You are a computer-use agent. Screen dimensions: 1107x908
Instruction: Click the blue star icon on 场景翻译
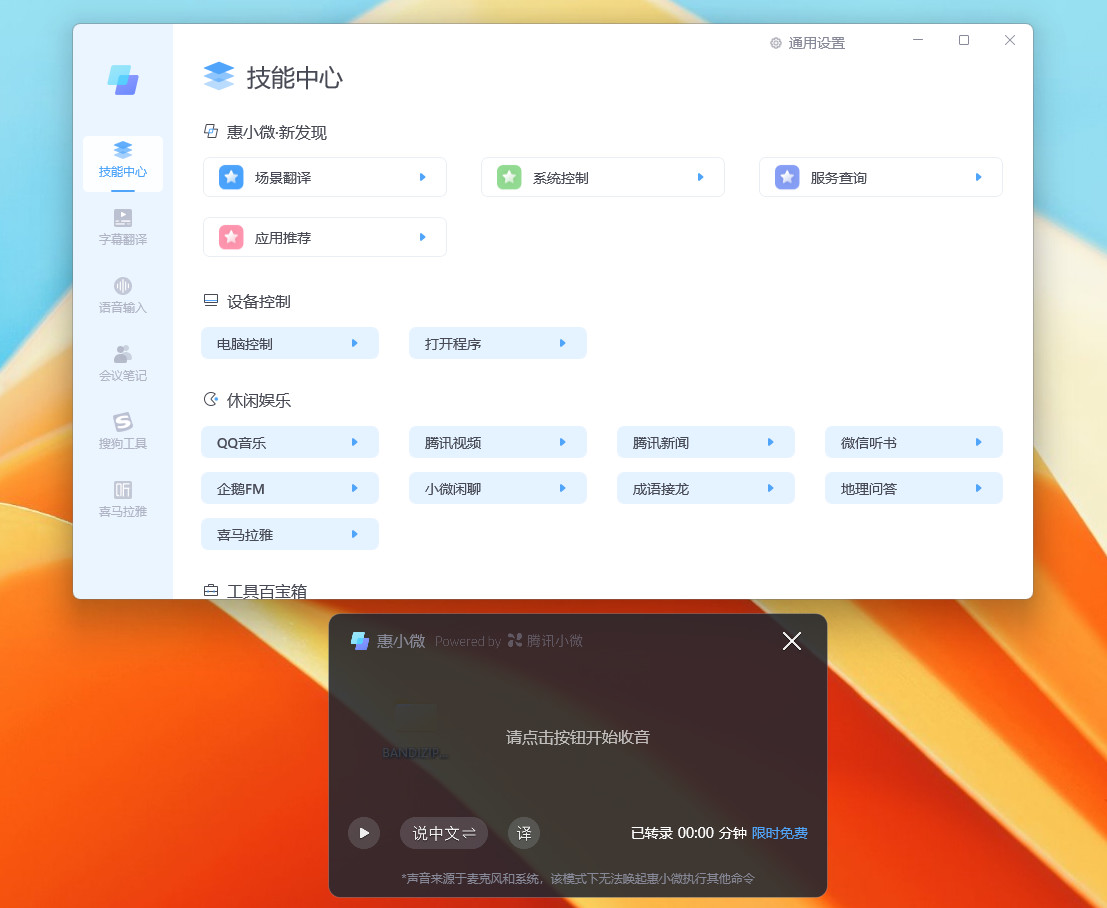pos(231,177)
